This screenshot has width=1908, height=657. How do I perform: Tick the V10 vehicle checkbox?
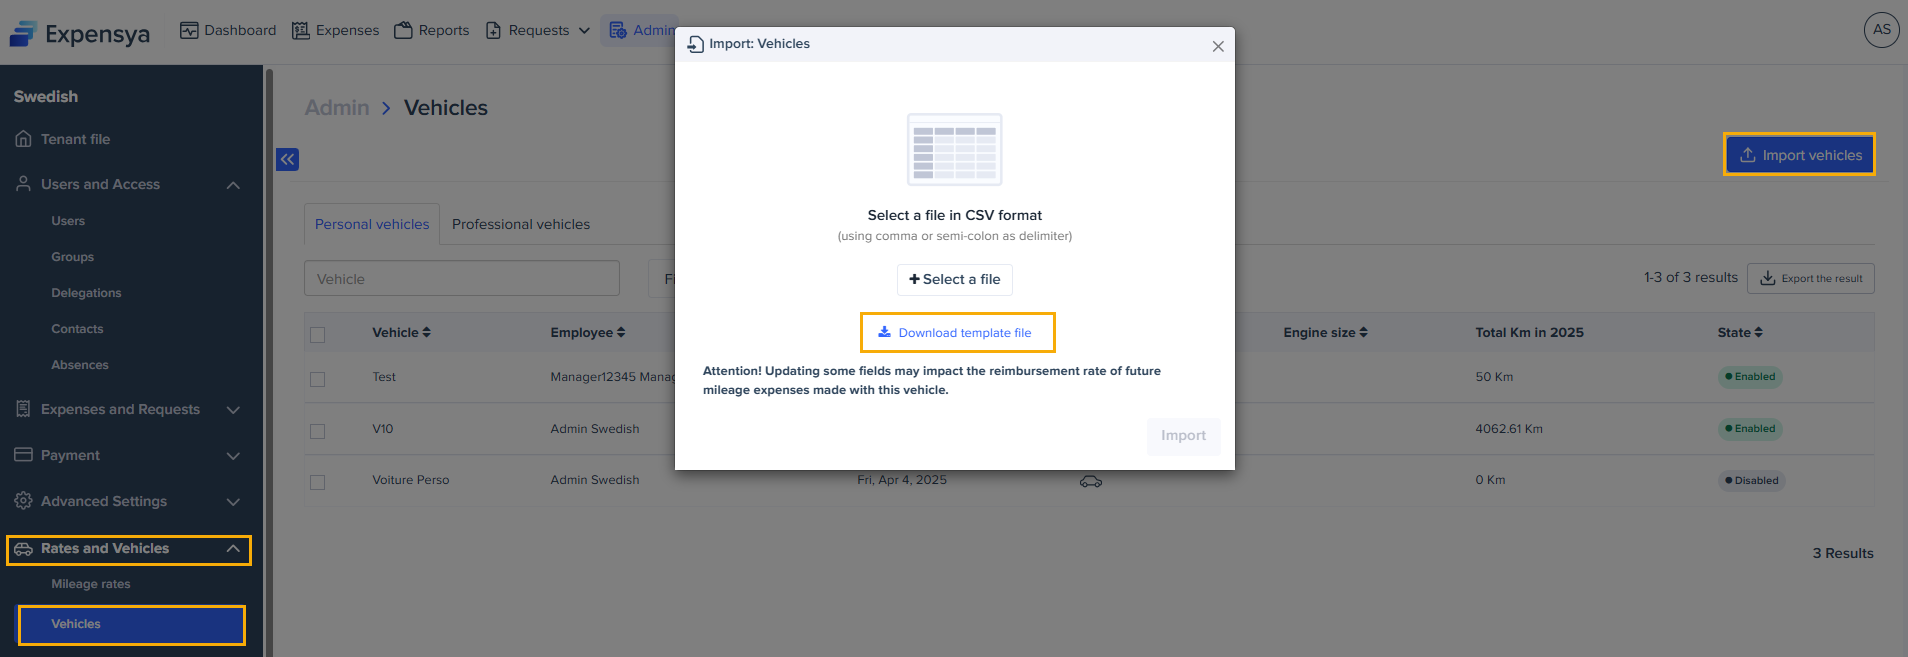tap(318, 431)
